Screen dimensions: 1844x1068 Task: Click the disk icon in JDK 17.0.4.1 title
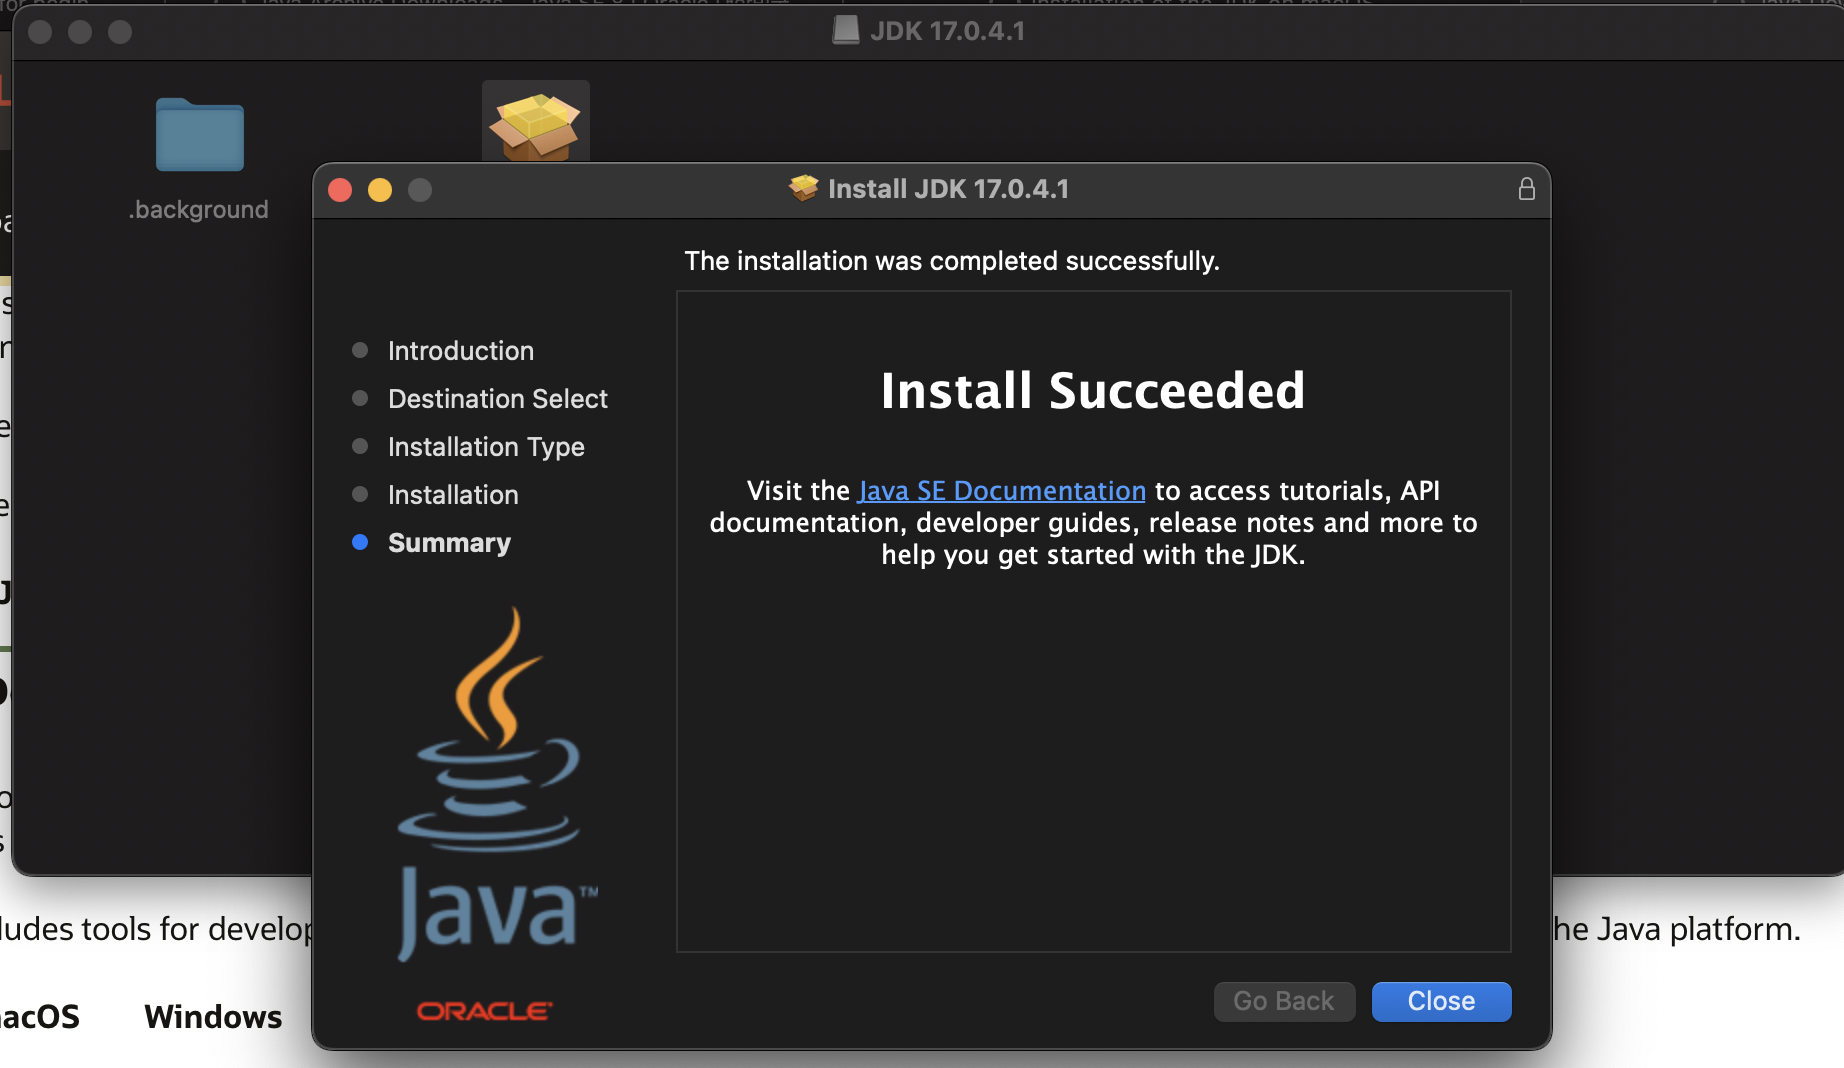pos(846,31)
